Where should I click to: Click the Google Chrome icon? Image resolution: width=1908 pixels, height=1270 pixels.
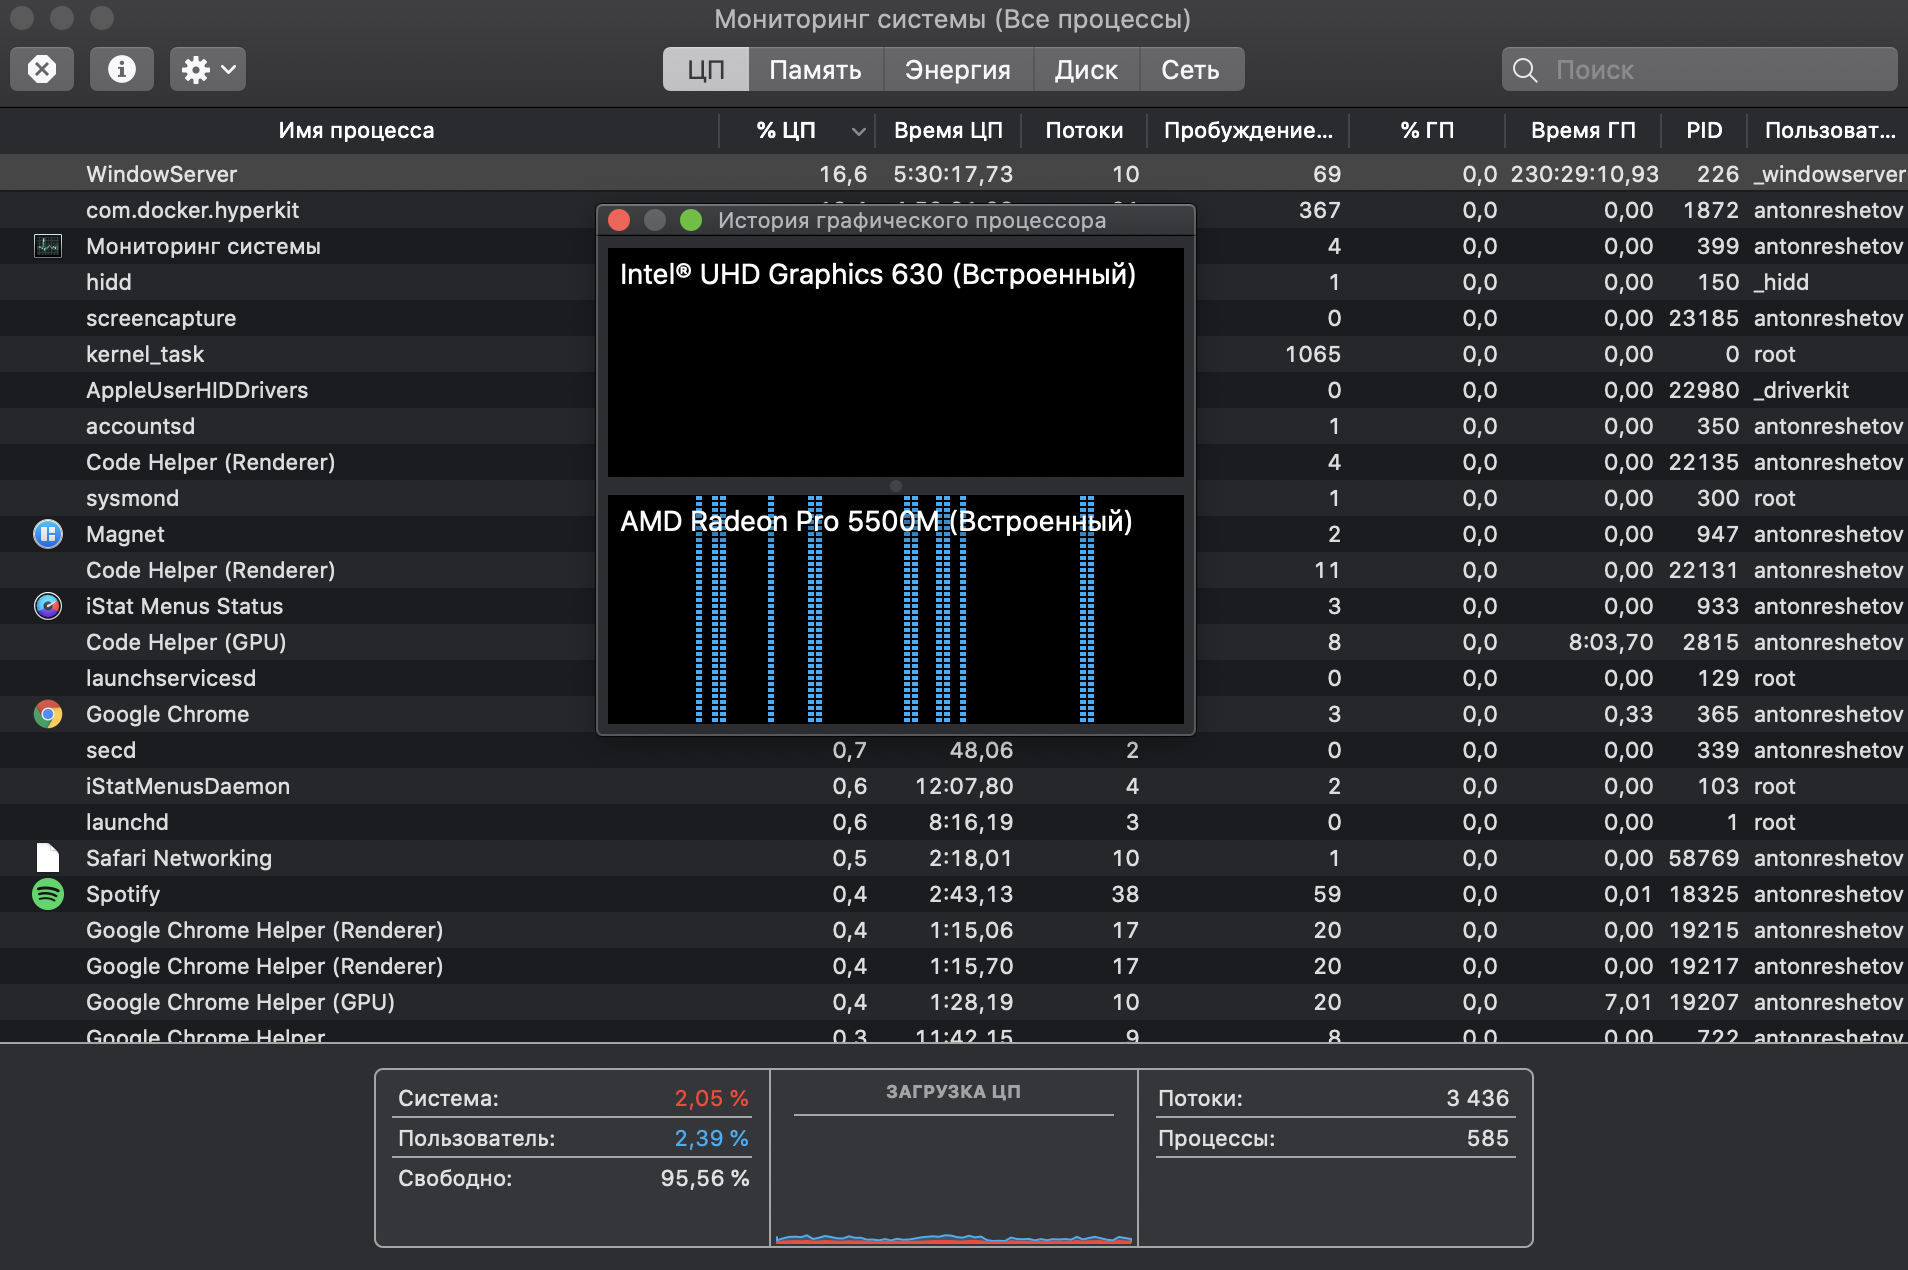[48, 714]
